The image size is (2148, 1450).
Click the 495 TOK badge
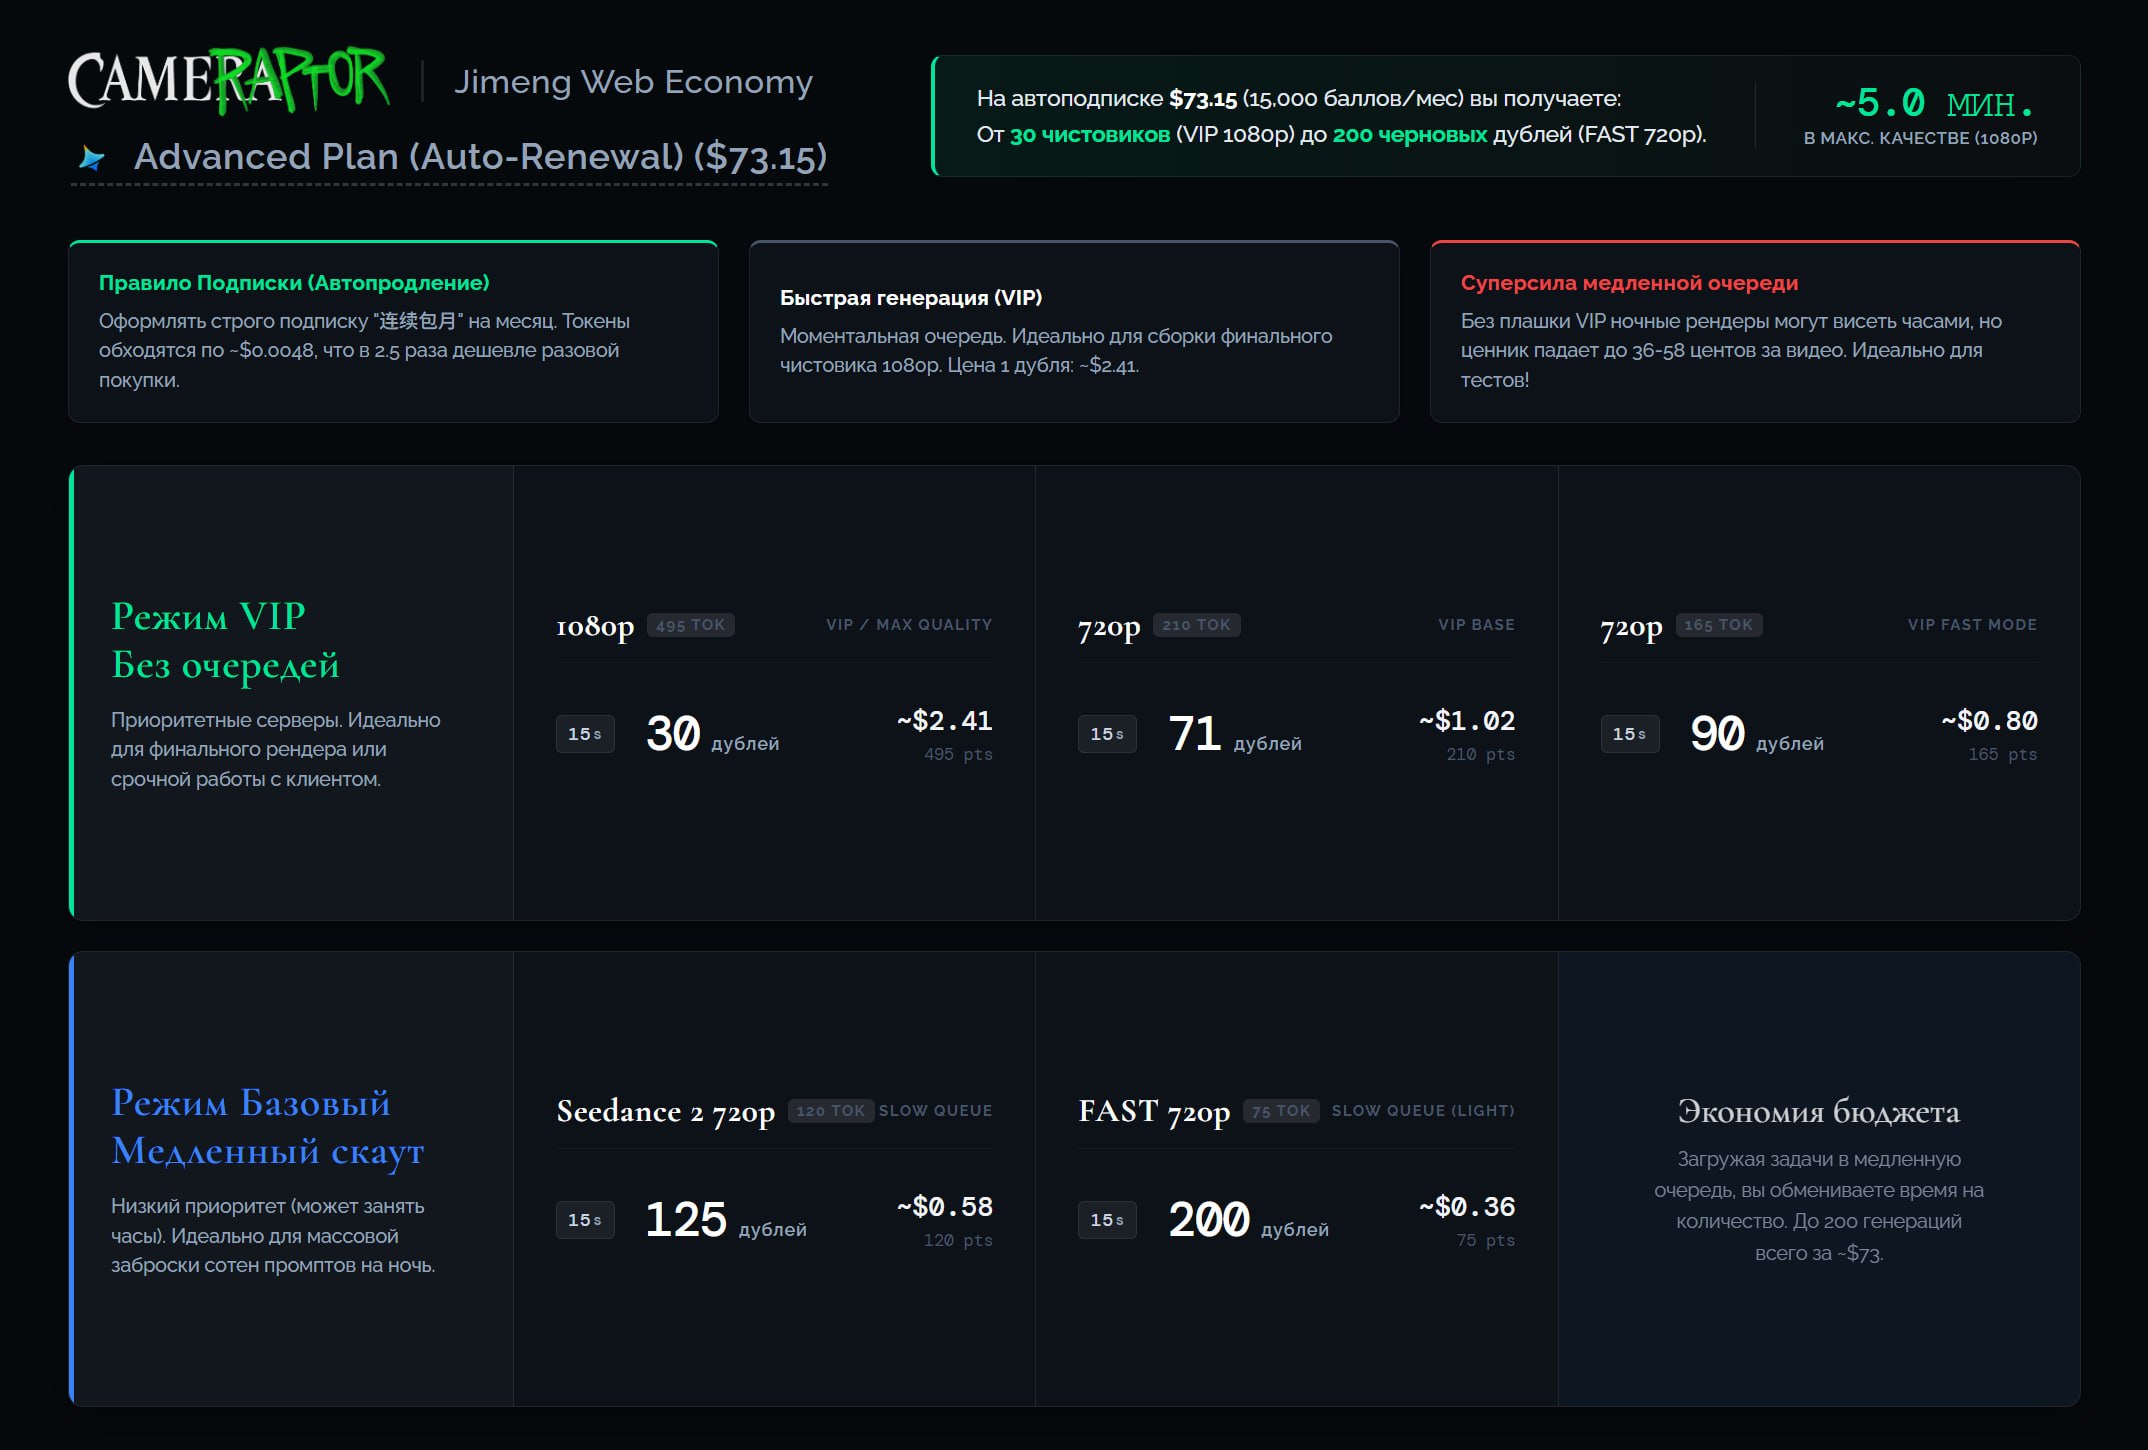click(x=691, y=625)
